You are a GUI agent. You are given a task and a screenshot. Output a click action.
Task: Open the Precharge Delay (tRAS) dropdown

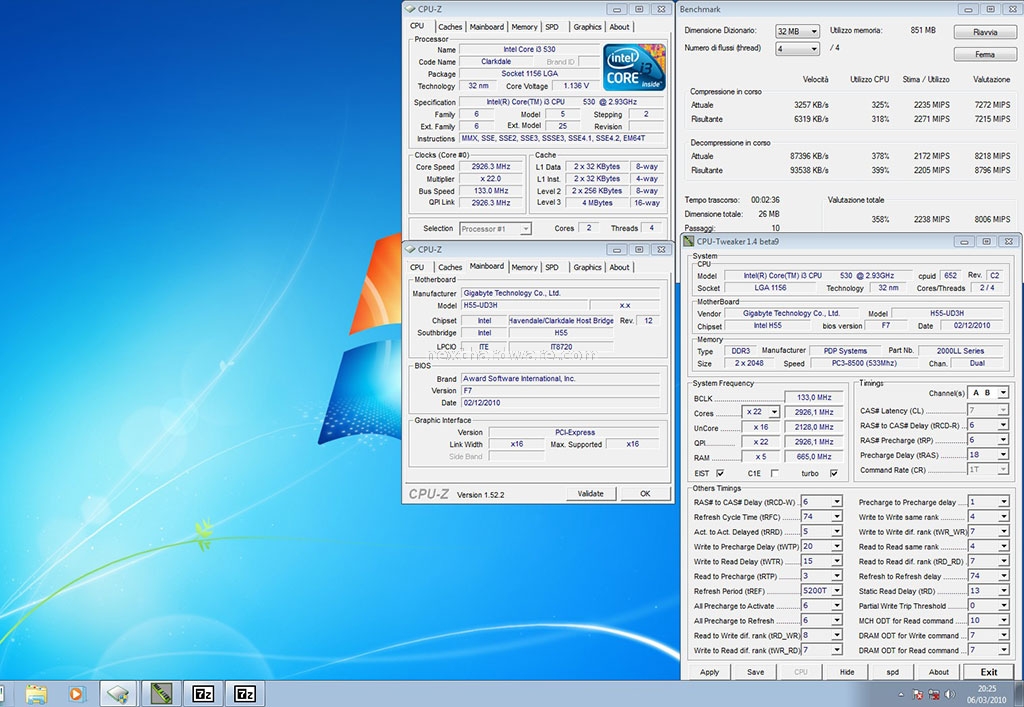pyautogui.click(x=987, y=455)
